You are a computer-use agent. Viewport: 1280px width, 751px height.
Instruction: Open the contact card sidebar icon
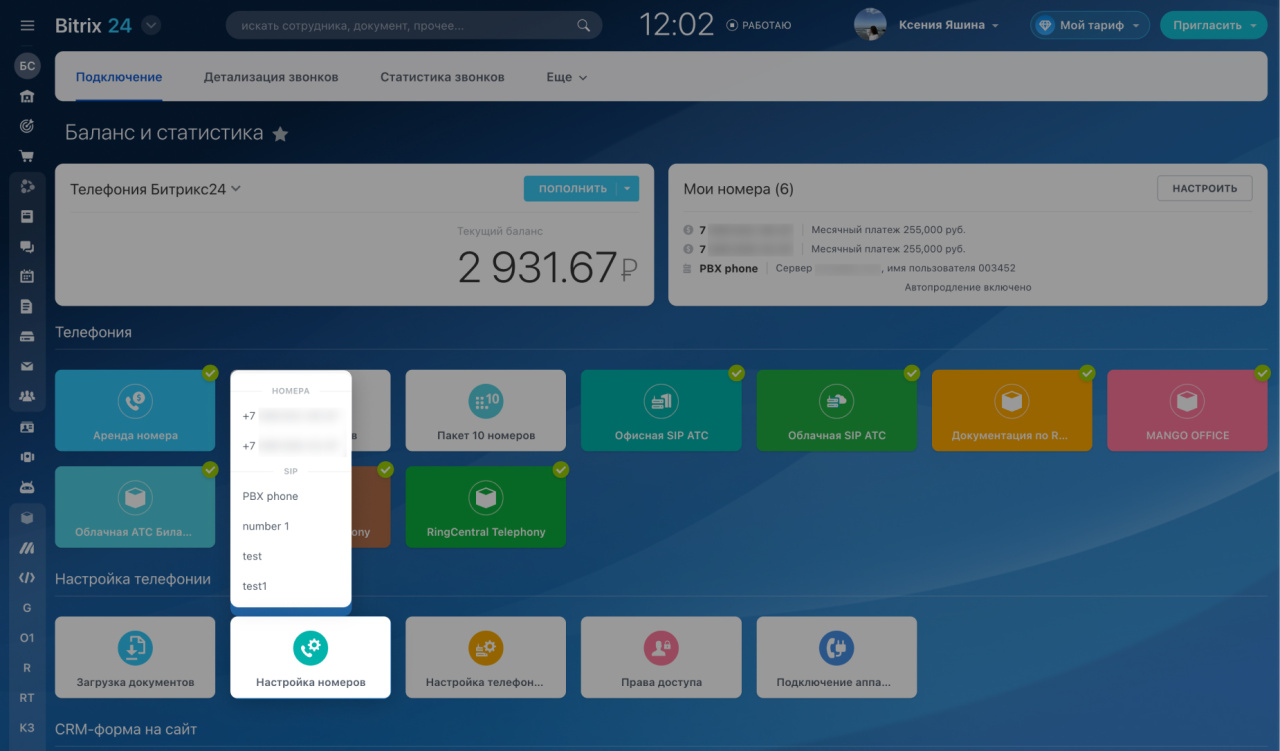coord(27,426)
